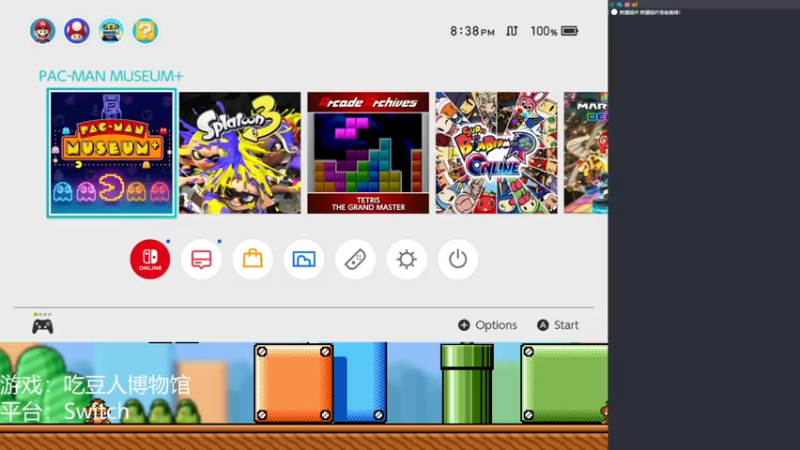Click the gamepad controller status icon
Screen dimensions: 800x450
click(x=42, y=326)
